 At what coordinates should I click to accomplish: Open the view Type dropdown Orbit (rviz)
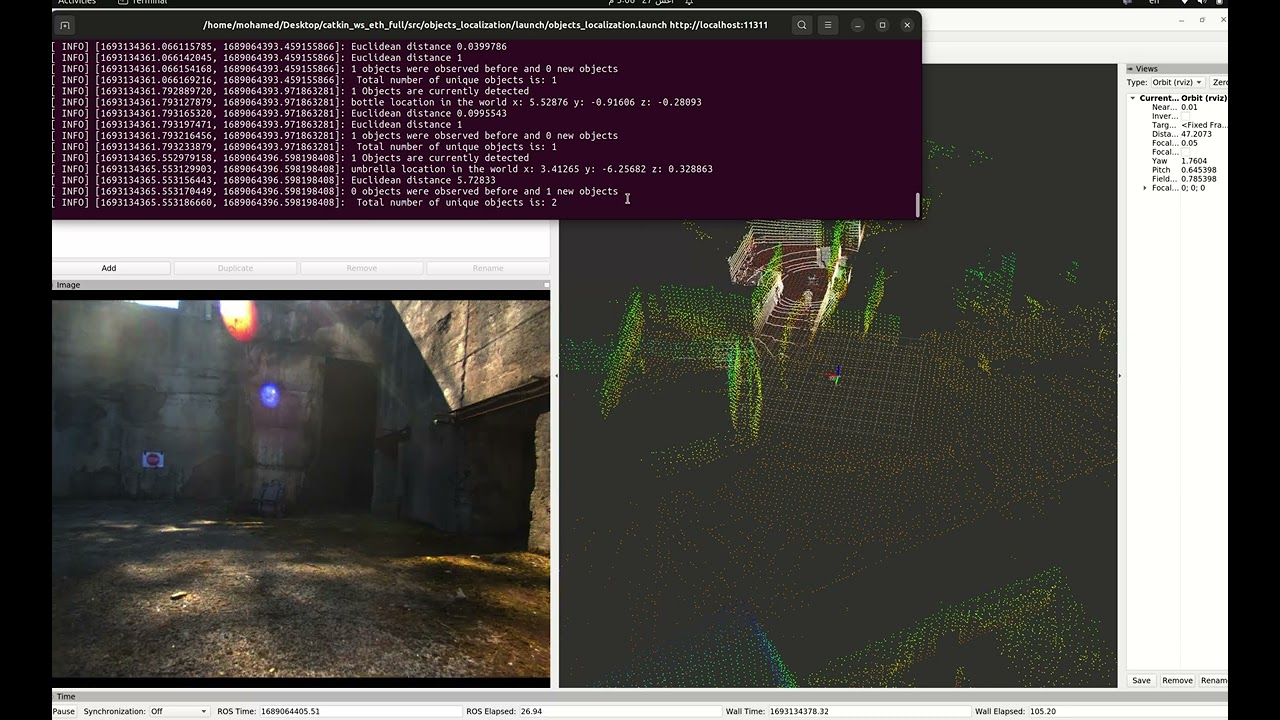[1178, 82]
